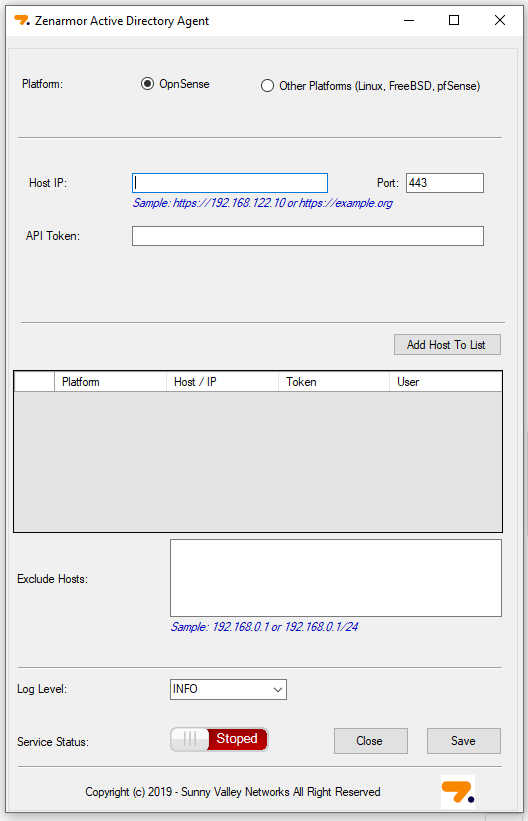Open the Log Level INFO dropdown

pos(228,689)
